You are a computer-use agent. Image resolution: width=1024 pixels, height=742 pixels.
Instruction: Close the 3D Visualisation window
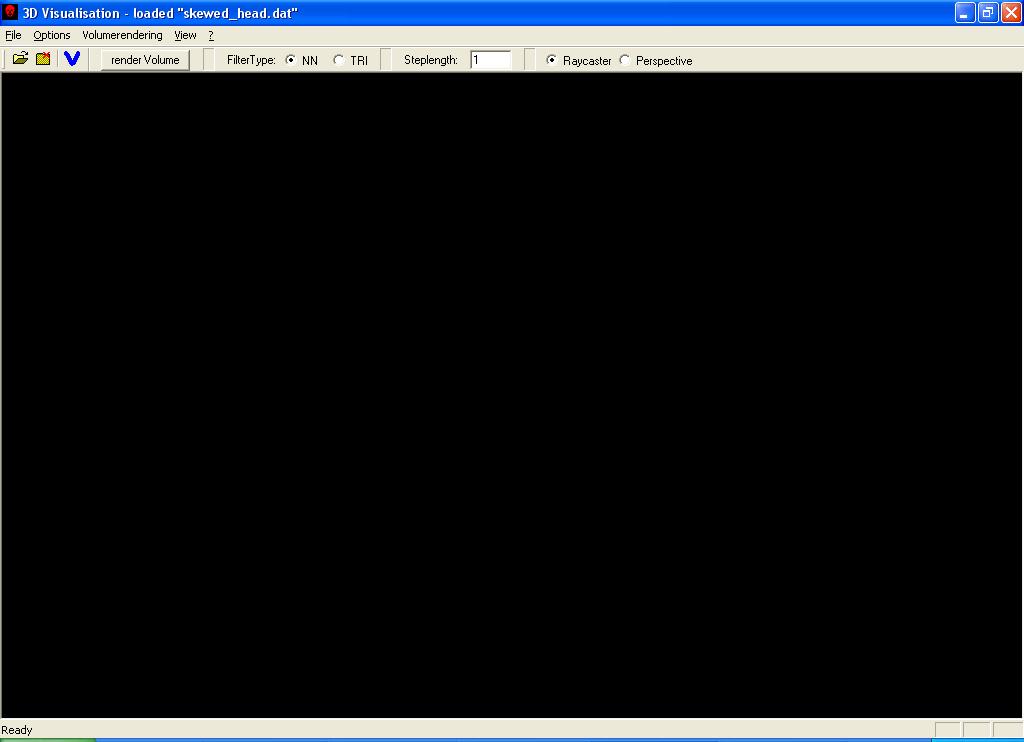click(x=1010, y=13)
